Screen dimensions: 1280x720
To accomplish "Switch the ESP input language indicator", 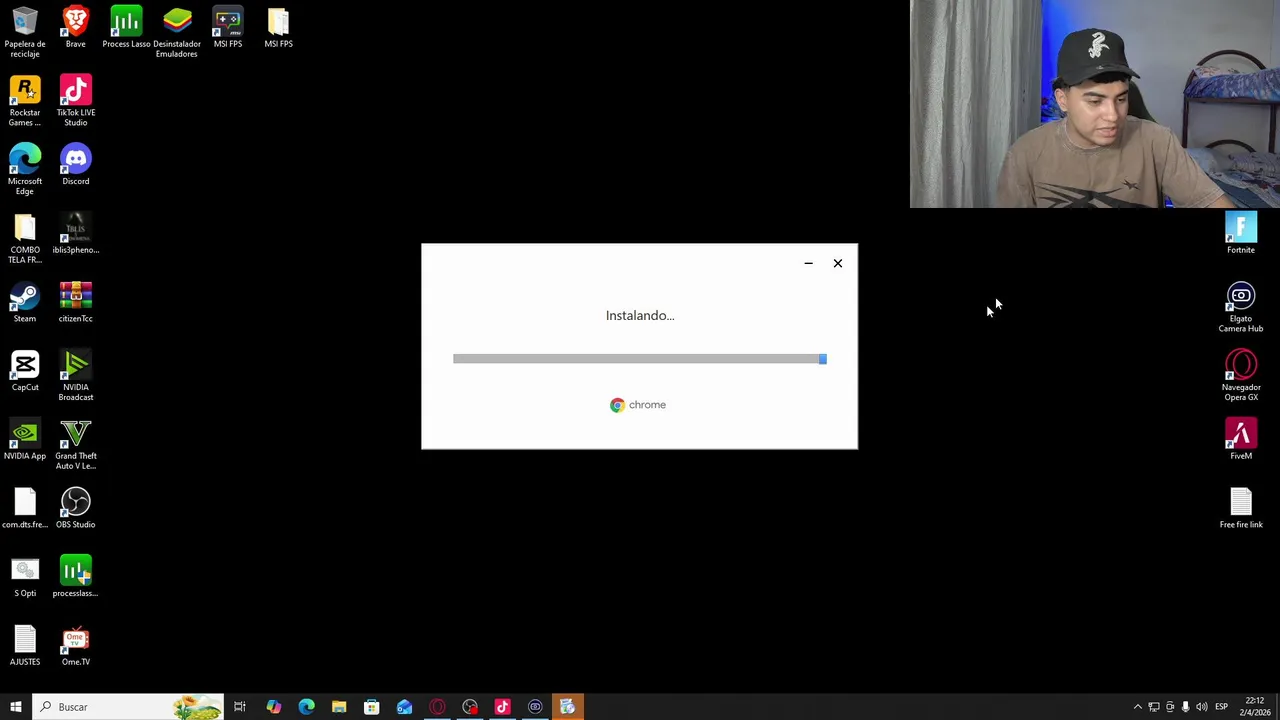I will (x=1221, y=707).
